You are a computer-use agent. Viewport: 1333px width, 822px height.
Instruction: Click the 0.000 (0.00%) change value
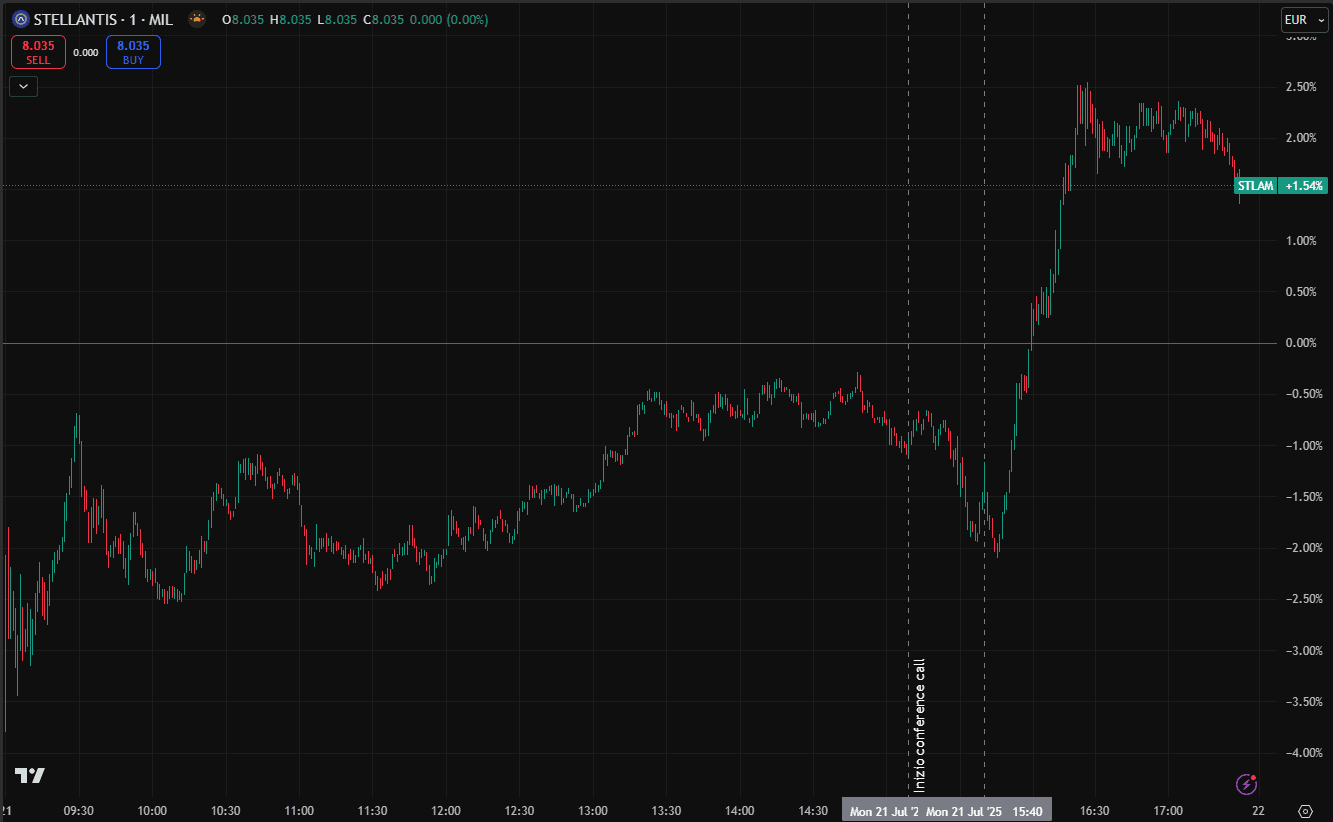(448, 19)
